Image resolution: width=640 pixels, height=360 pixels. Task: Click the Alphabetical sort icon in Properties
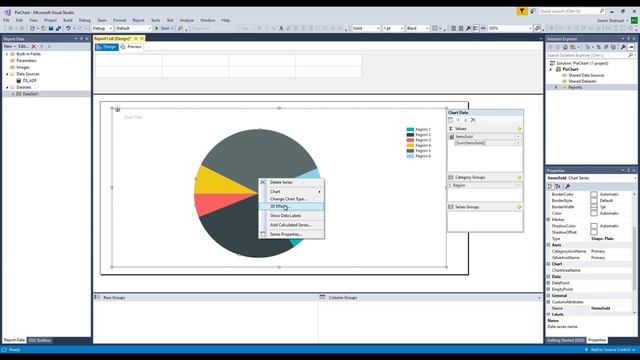(558, 186)
